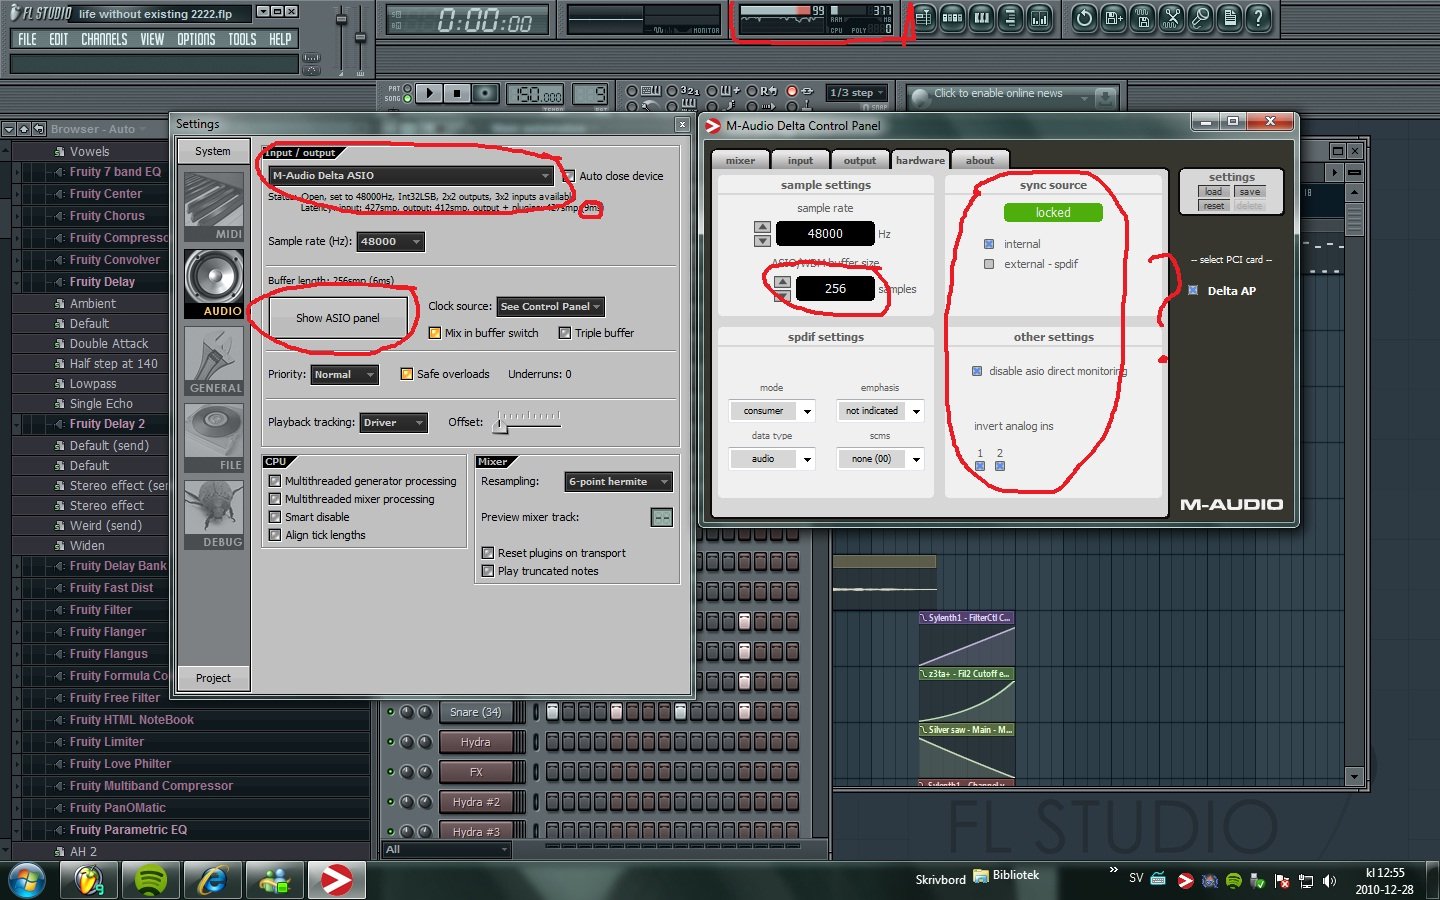The width and height of the screenshot is (1440, 900).
Task: Switch to the output tab in M-Audio panel
Action: point(860,160)
